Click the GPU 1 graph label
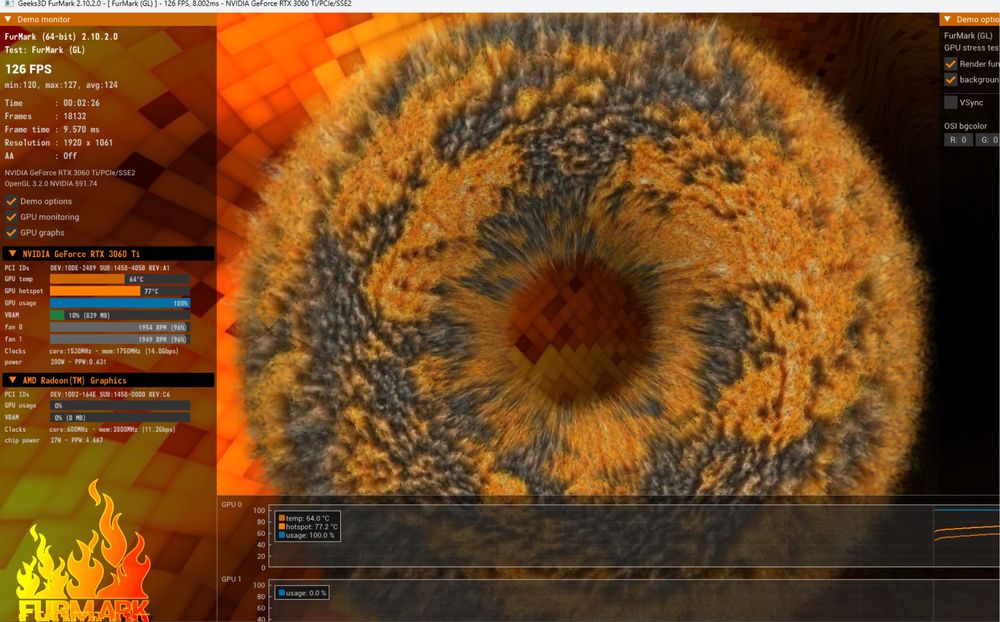The image size is (1000, 622). [x=232, y=579]
